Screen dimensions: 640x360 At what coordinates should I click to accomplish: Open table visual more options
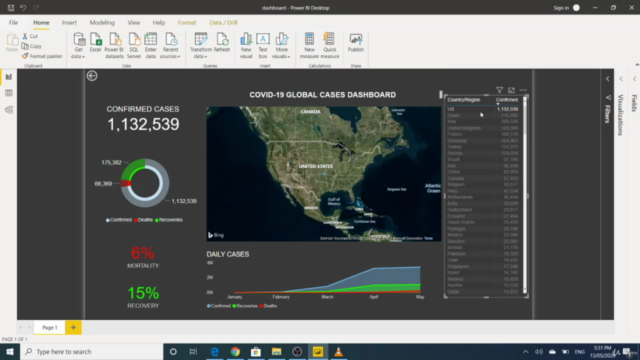(523, 90)
